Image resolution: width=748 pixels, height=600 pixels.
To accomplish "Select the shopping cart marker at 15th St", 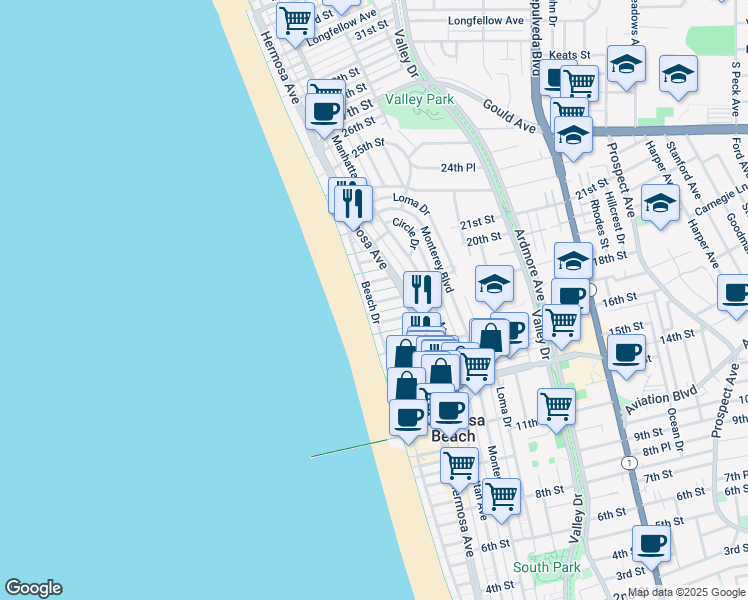I will [561, 324].
